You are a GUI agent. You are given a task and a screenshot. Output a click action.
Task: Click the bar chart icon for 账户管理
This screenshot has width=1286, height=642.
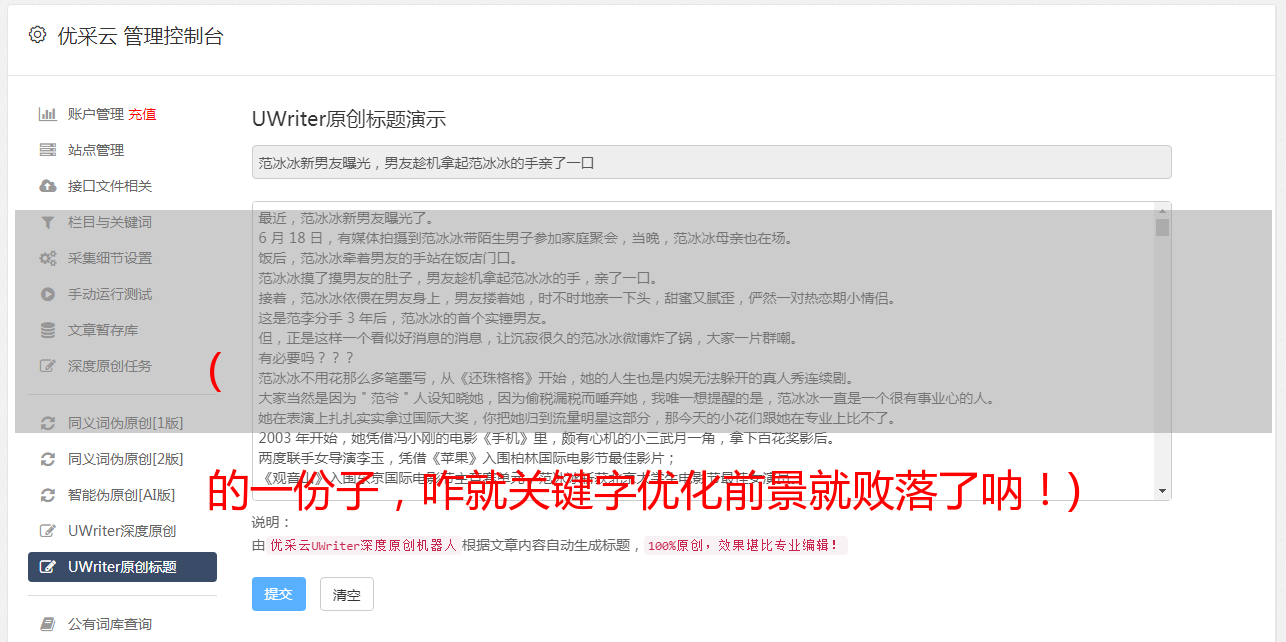[x=47, y=114]
